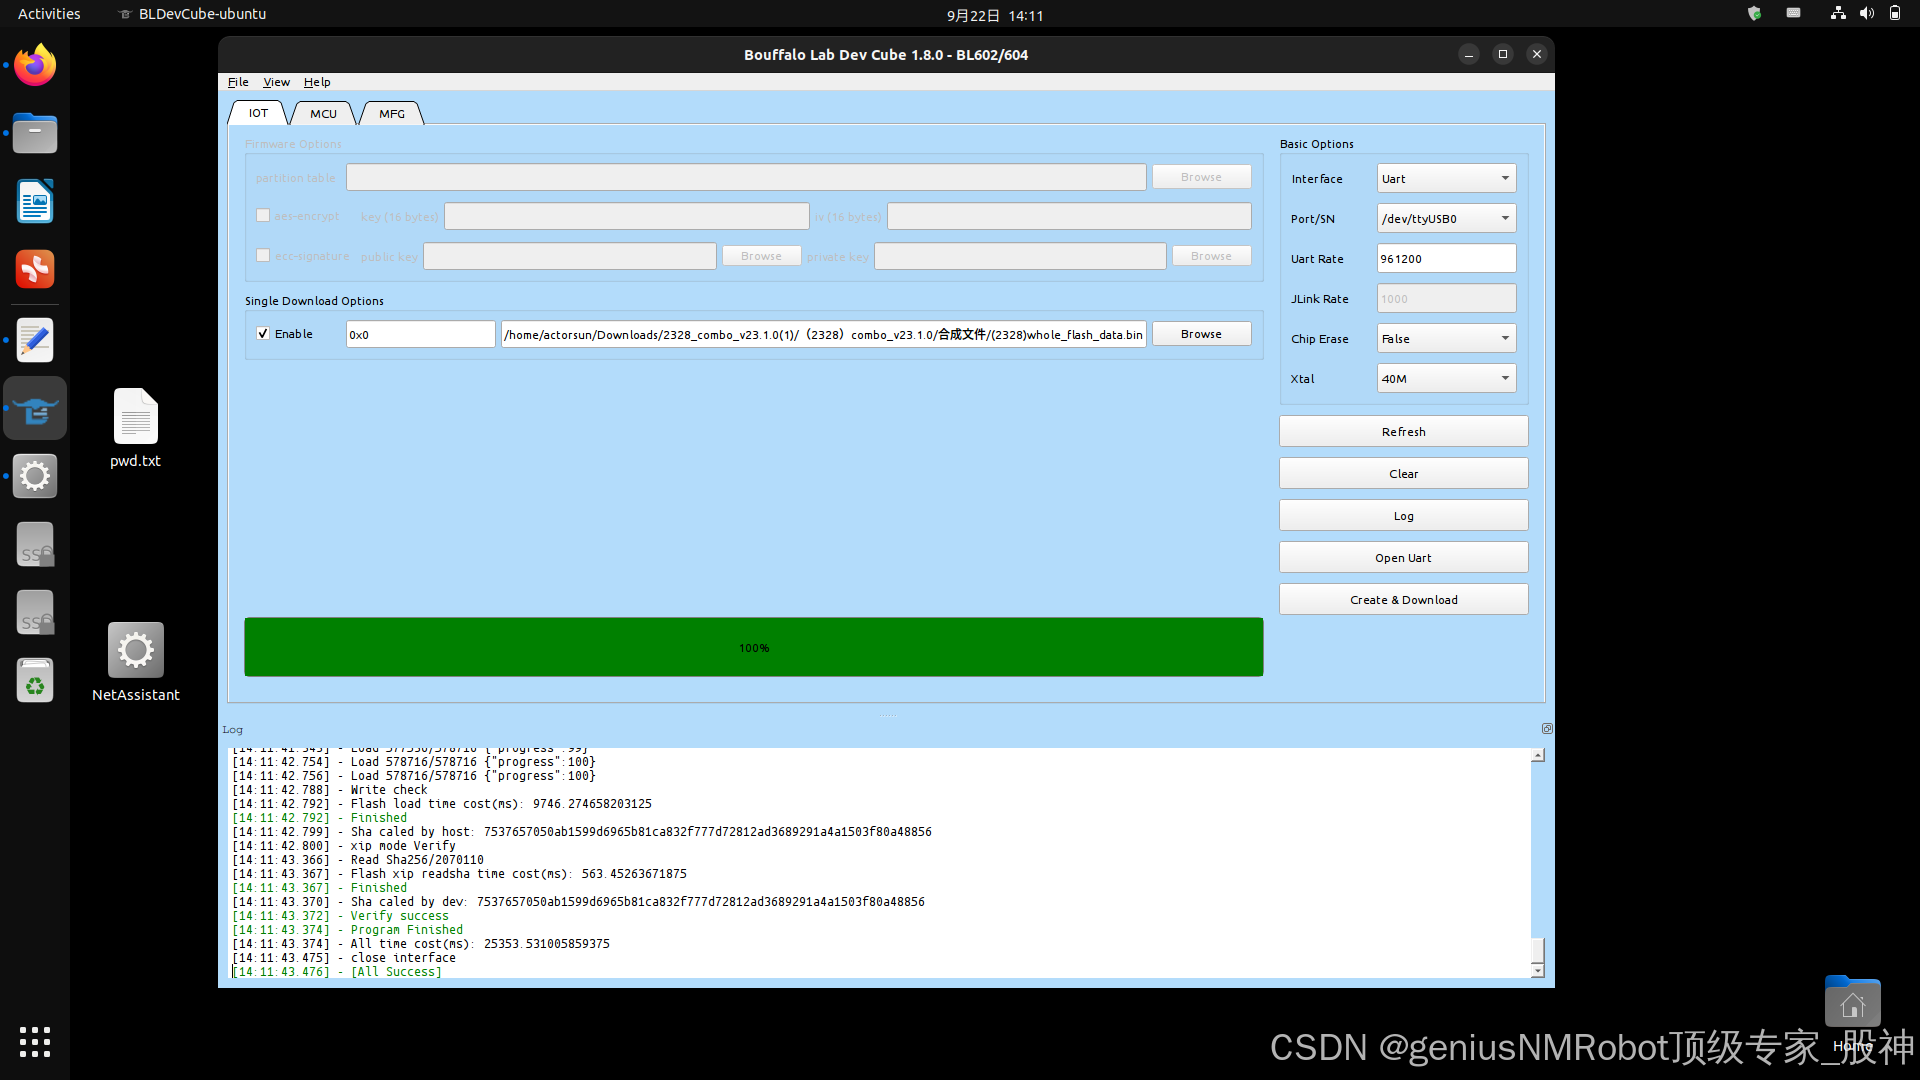Open the red pinwheel app in dock
Image resolution: width=1920 pixels, height=1080 pixels.
tap(35, 269)
